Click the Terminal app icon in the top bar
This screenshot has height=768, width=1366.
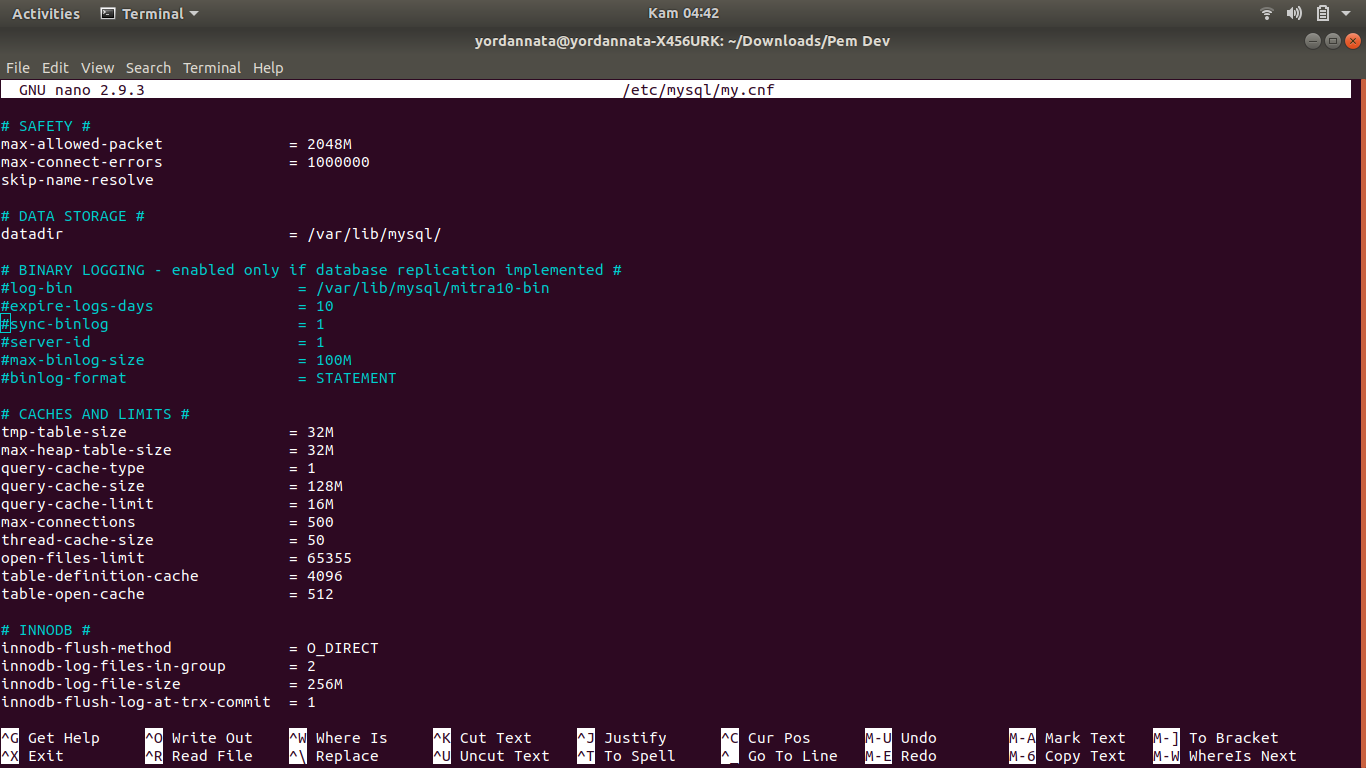pyautogui.click(x=108, y=14)
